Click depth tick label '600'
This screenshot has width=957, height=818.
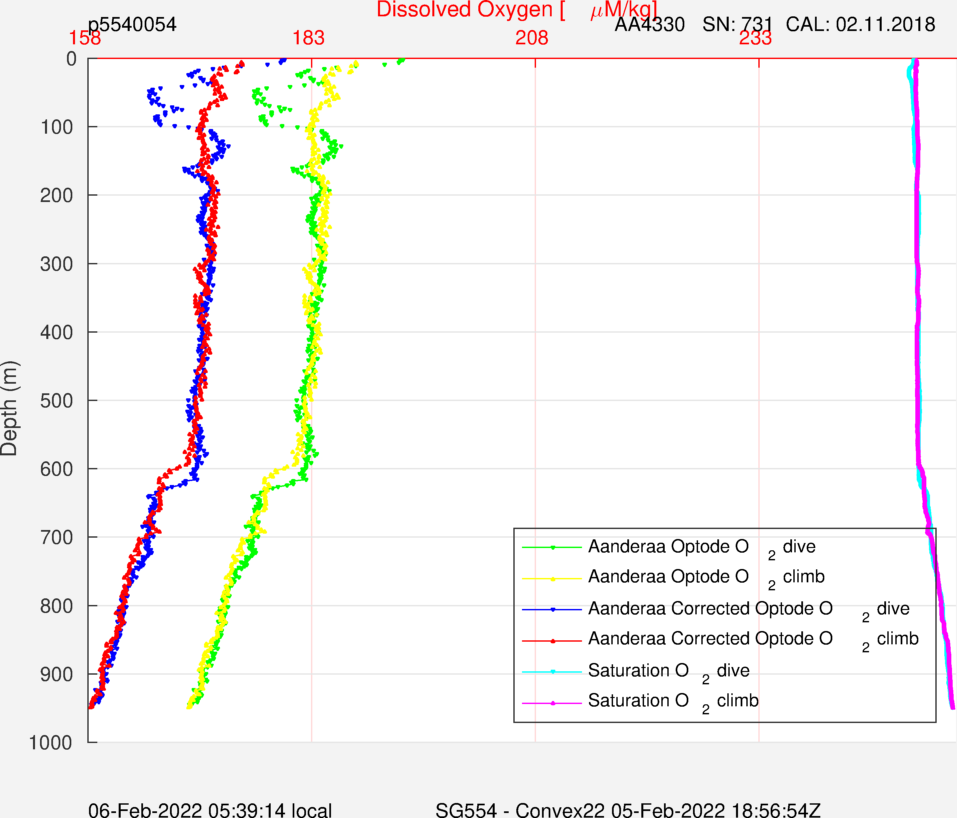pos(57,469)
